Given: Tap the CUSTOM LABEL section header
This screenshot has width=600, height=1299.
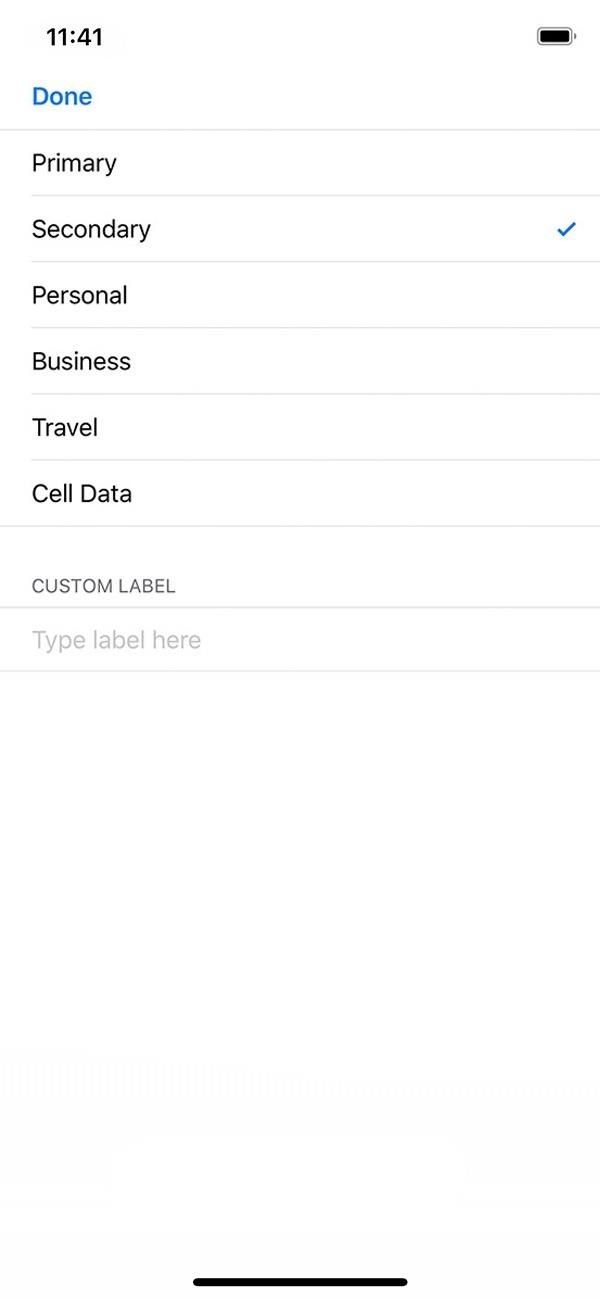Looking at the screenshot, I should coord(103,586).
